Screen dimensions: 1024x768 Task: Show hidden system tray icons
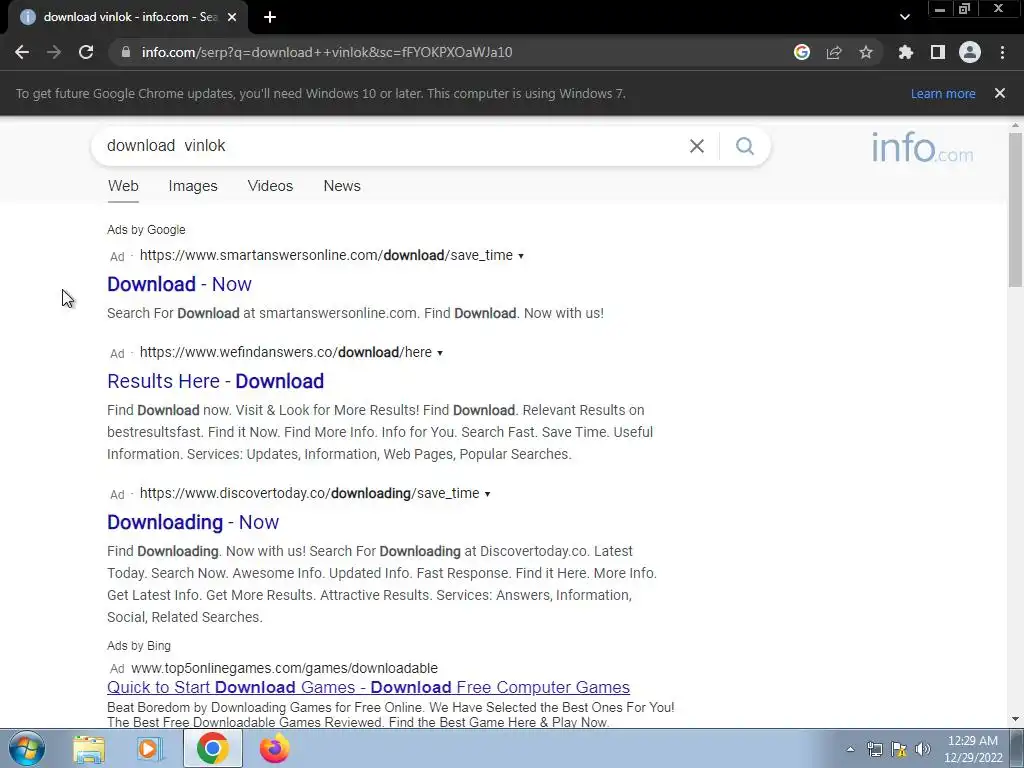click(850, 749)
